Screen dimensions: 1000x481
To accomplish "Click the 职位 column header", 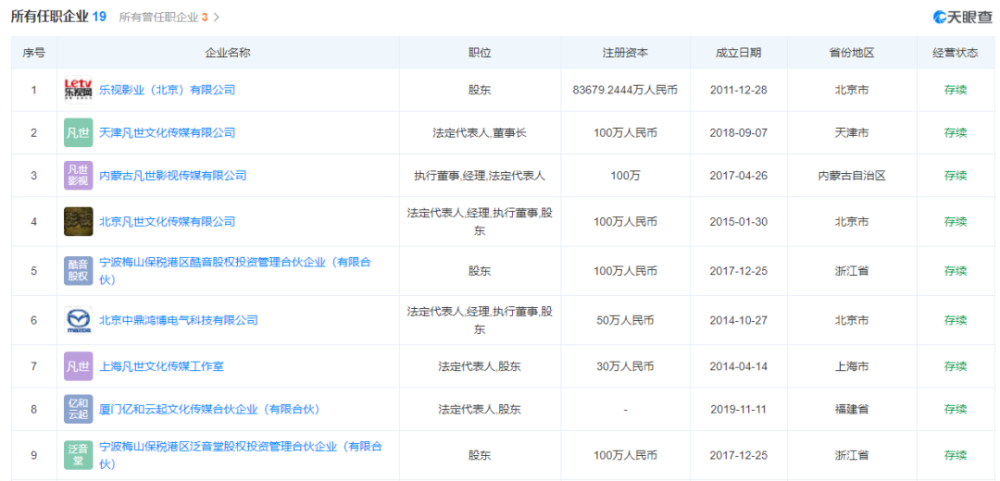I will [480, 53].
